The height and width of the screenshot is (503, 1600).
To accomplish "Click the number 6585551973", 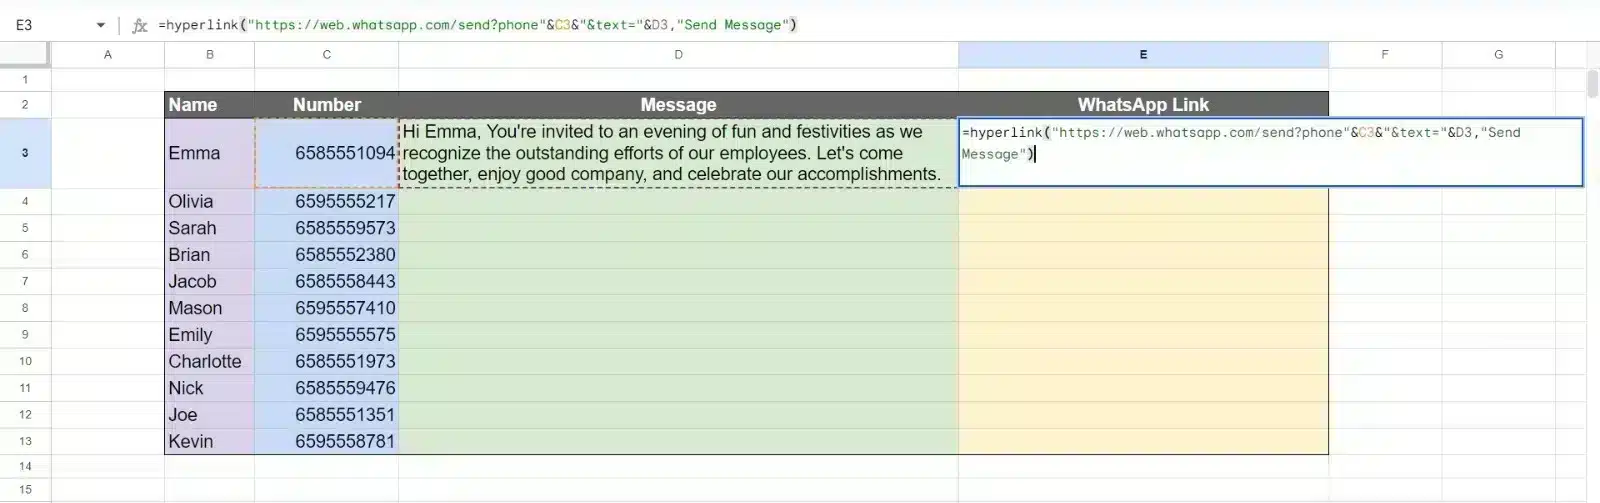I will [x=345, y=361].
